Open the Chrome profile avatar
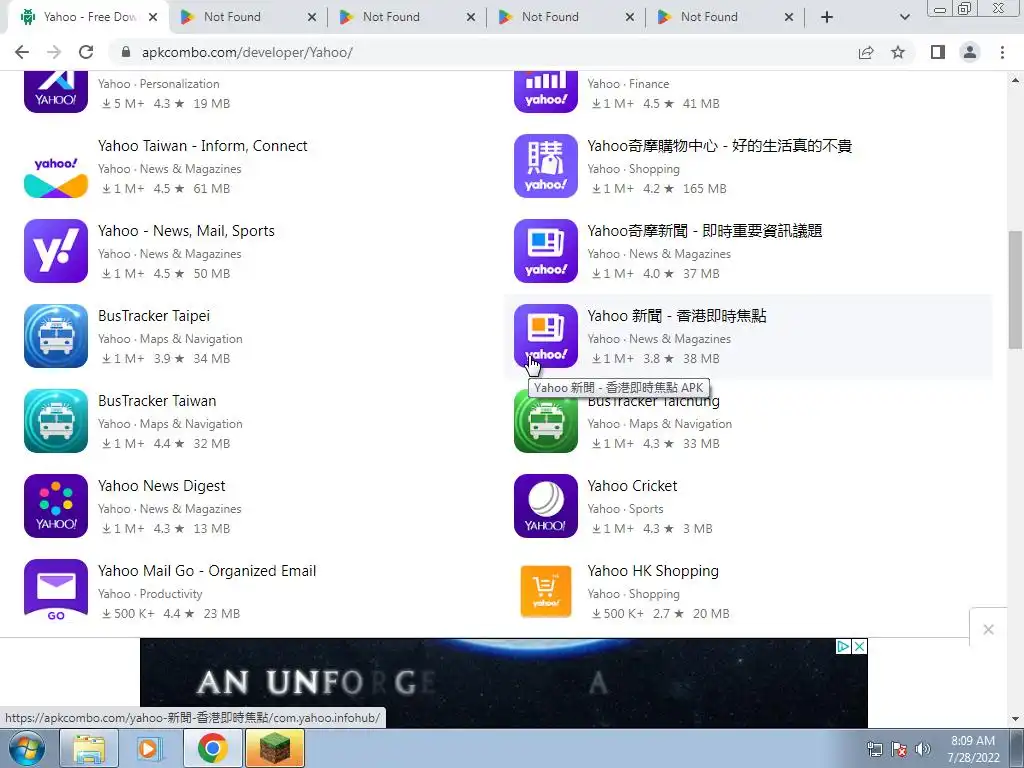 click(x=970, y=52)
